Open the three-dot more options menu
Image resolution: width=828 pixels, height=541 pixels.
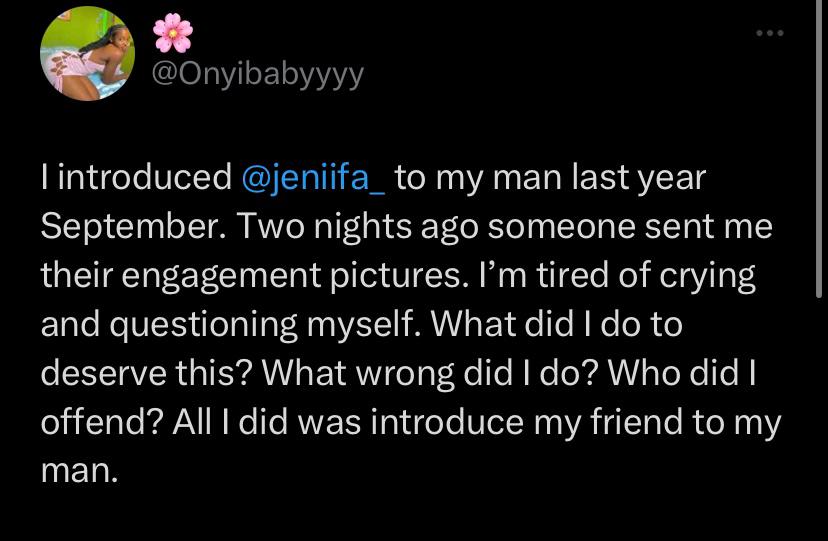tap(769, 33)
